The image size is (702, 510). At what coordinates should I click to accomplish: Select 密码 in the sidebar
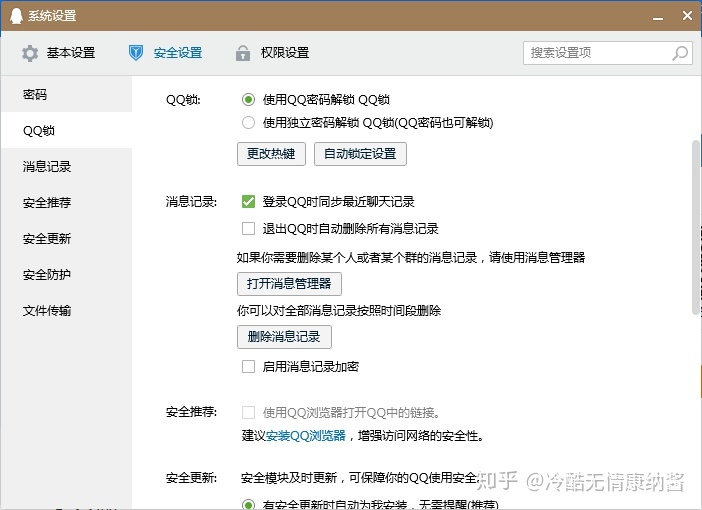[66, 94]
